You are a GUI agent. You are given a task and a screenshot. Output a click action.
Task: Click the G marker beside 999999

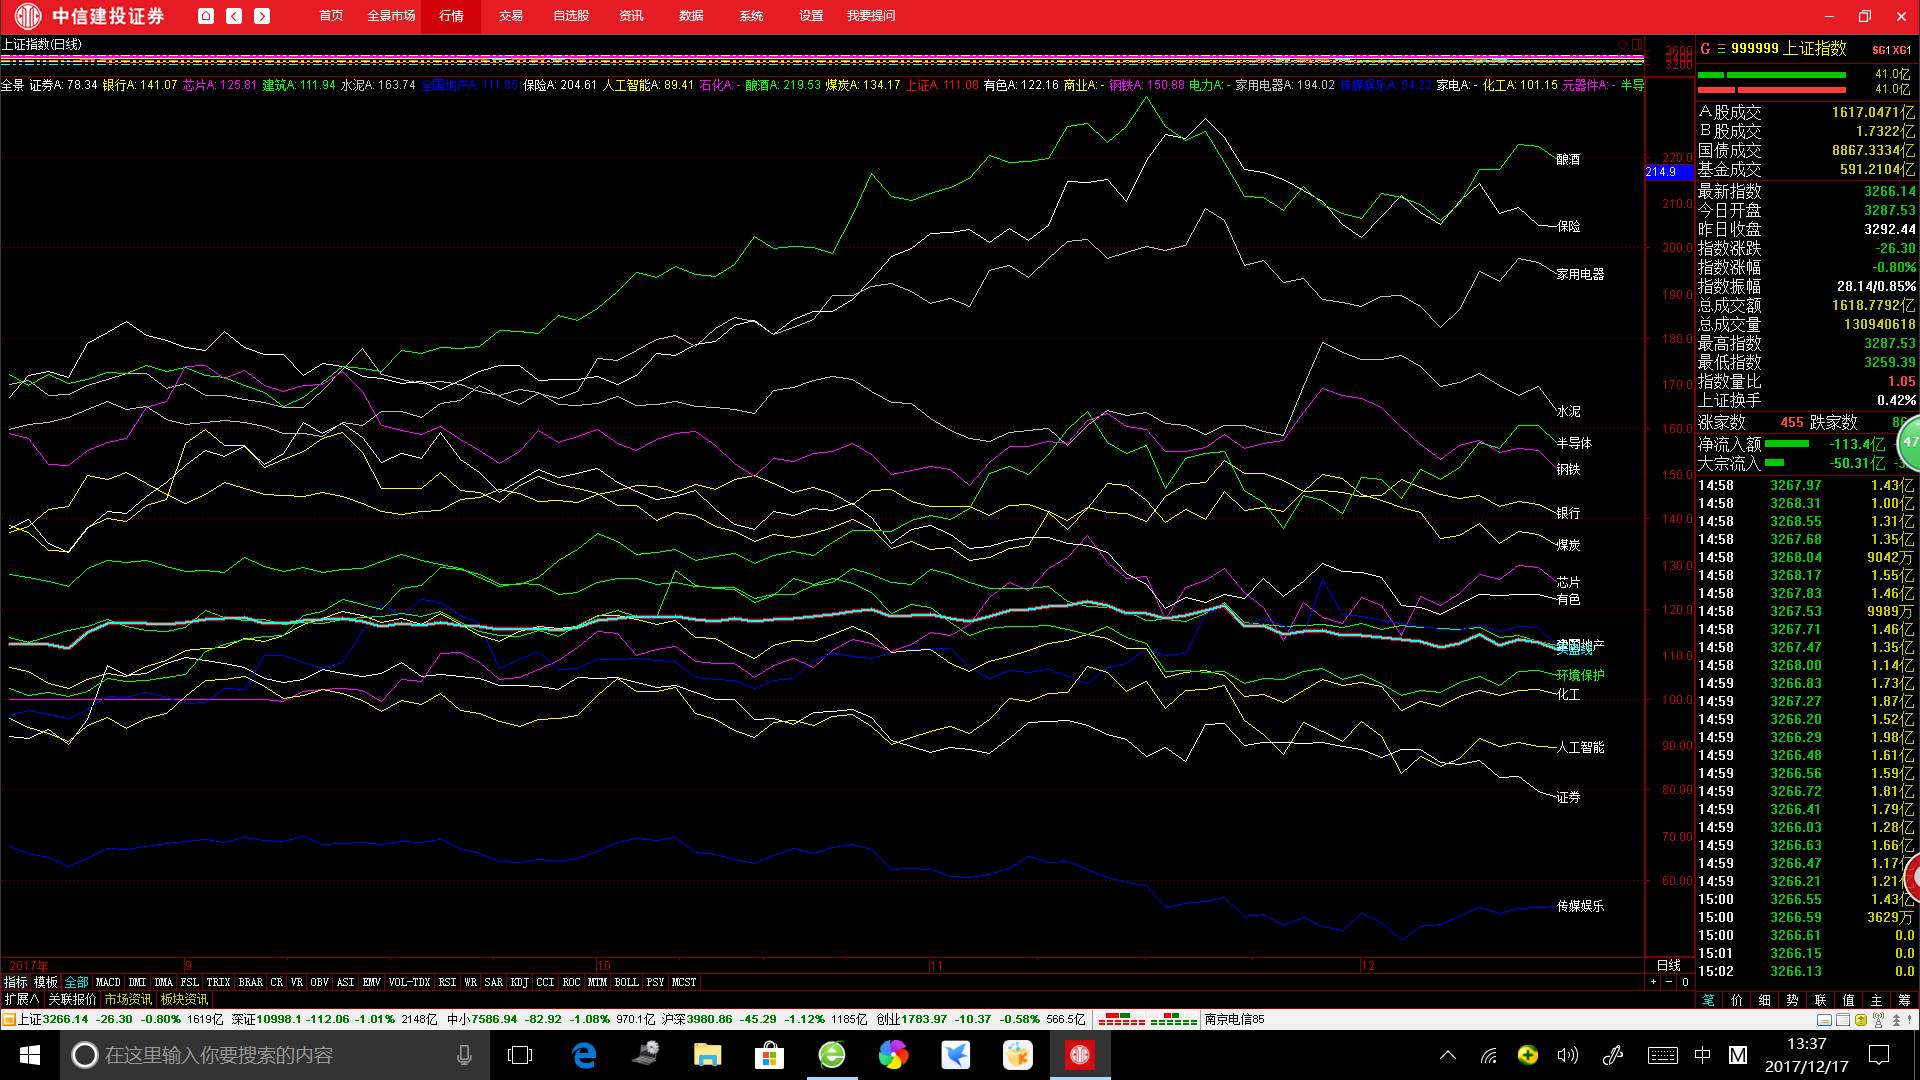click(x=1705, y=48)
